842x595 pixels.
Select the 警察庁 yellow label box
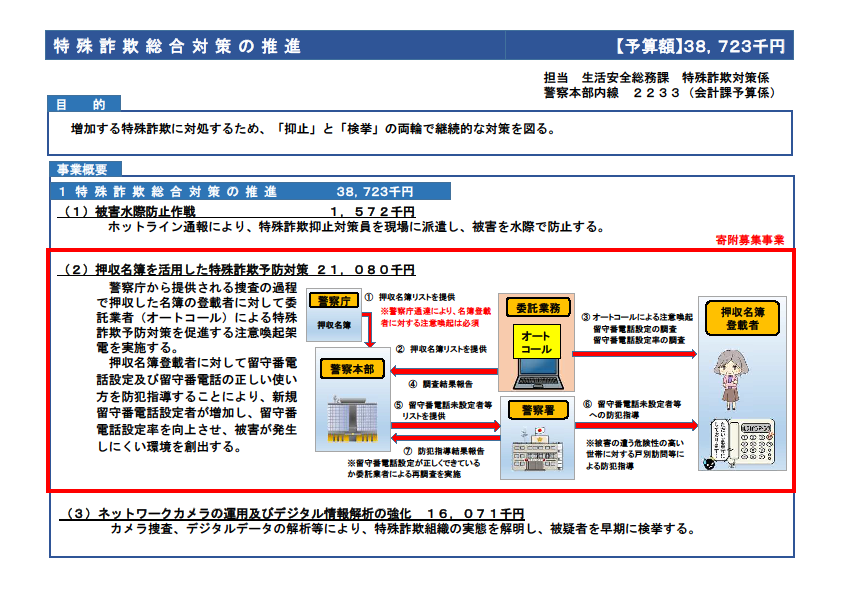335,301
